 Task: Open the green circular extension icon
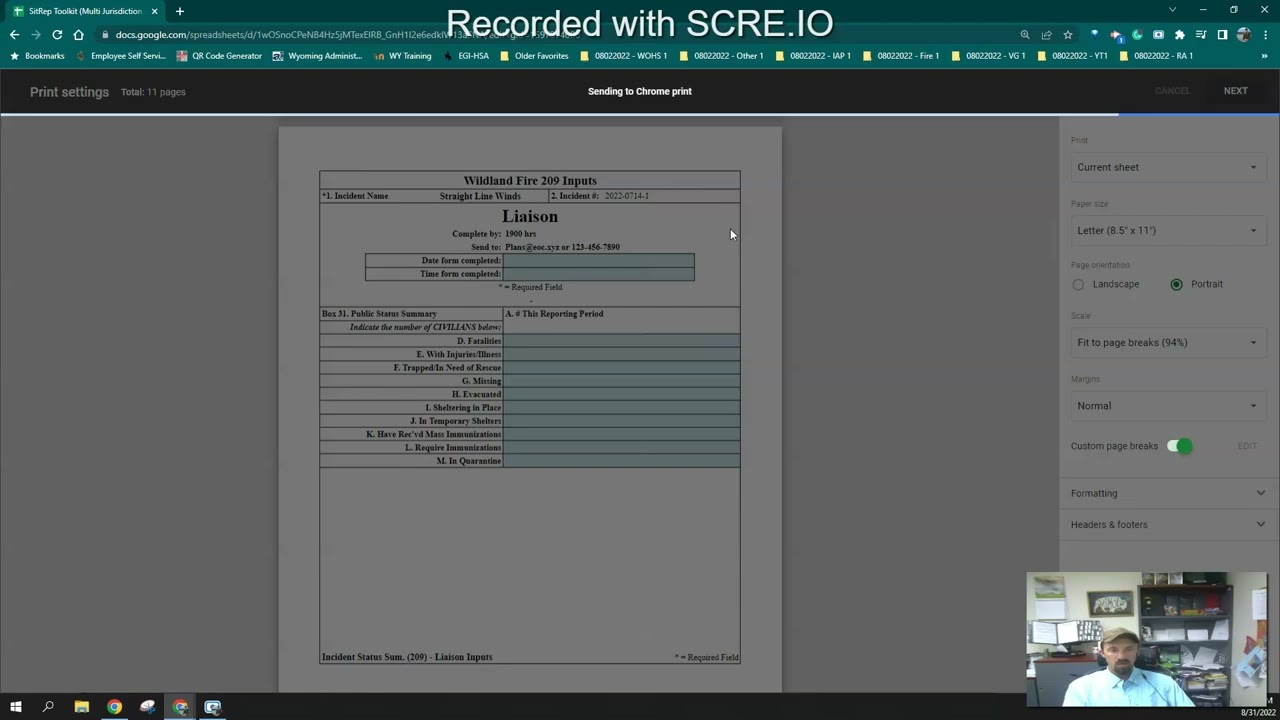1137,35
